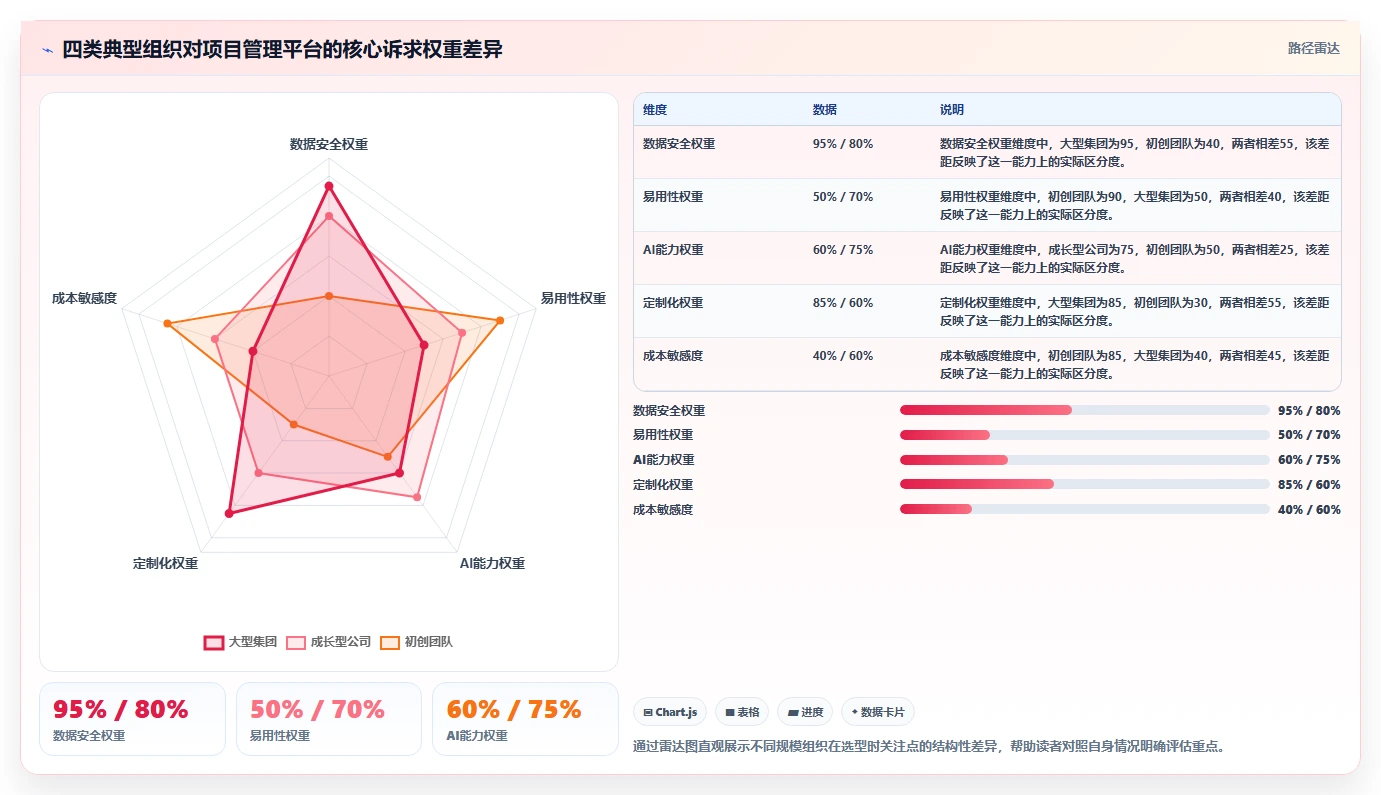Image resolution: width=1381 pixels, height=795 pixels.
Task: Toggle the 成长型公司 legend swatch
Action: 296,642
